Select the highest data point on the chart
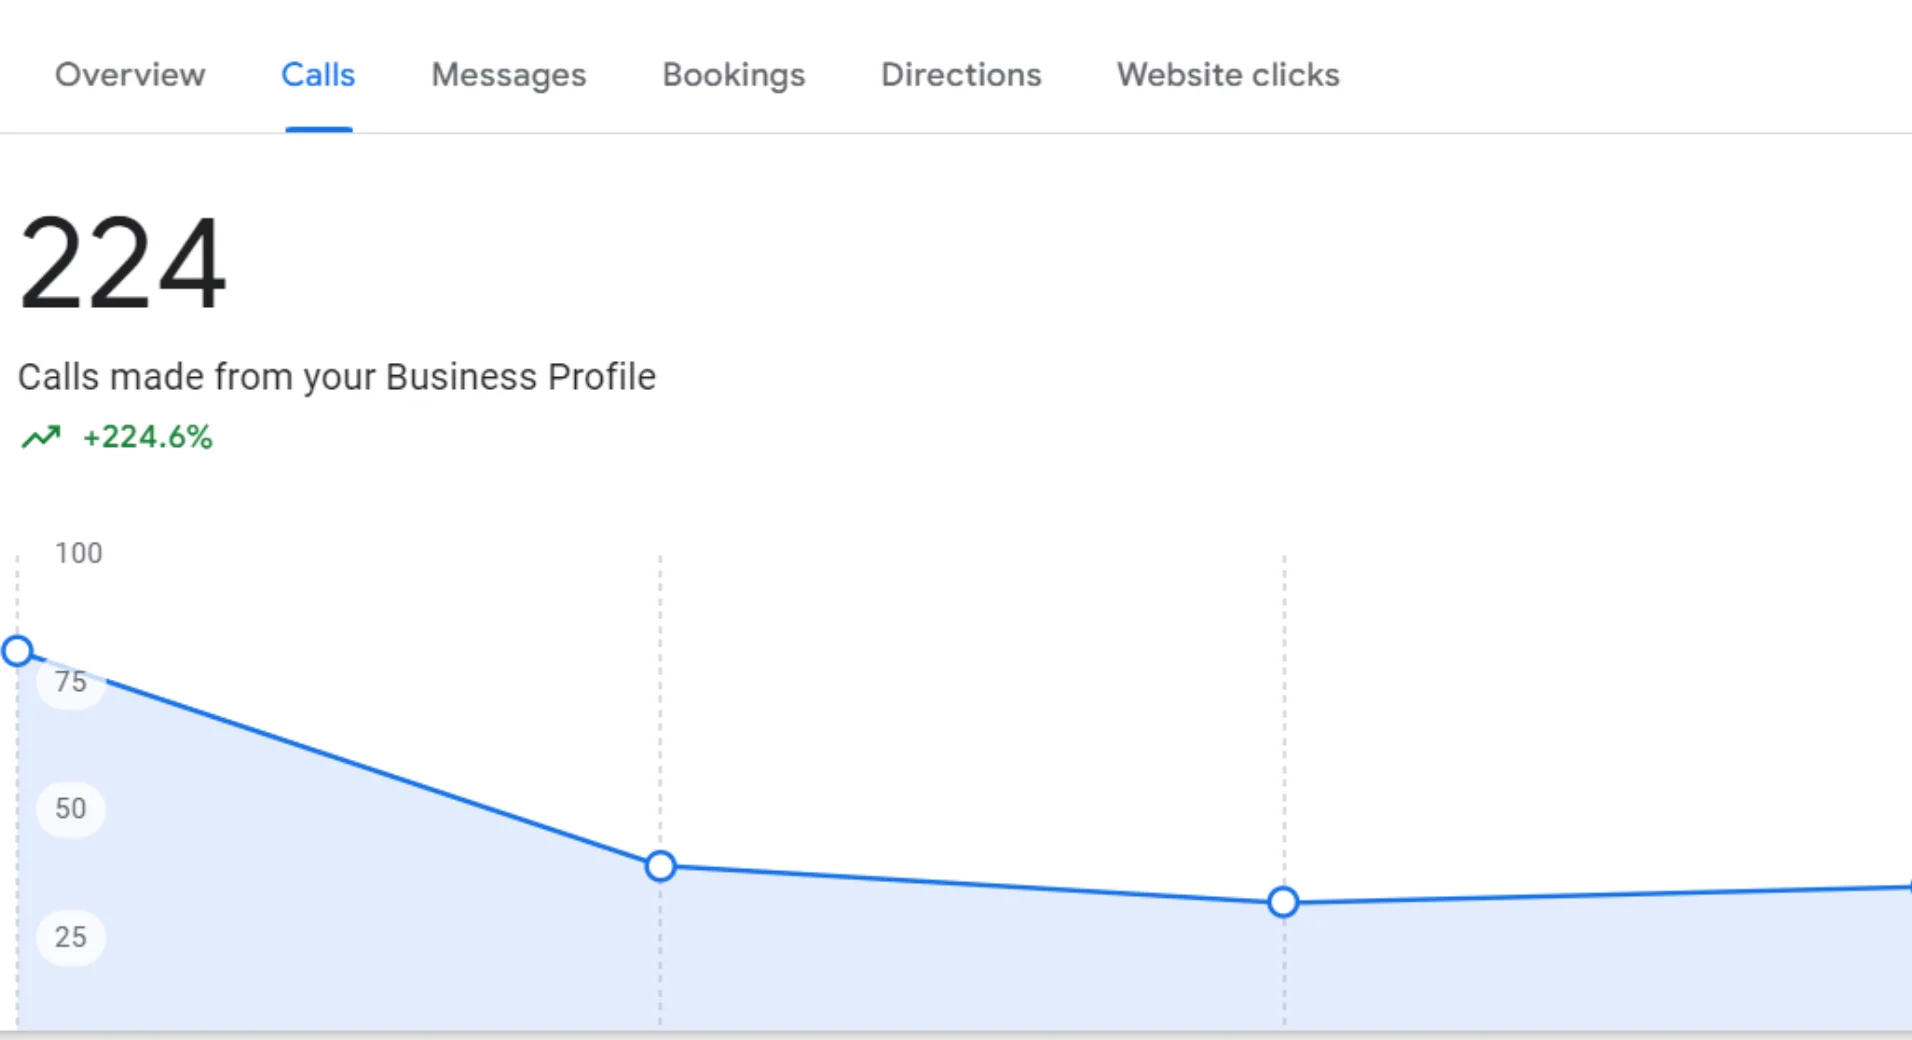Screen dimensions: 1912x1040 coord(17,651)
